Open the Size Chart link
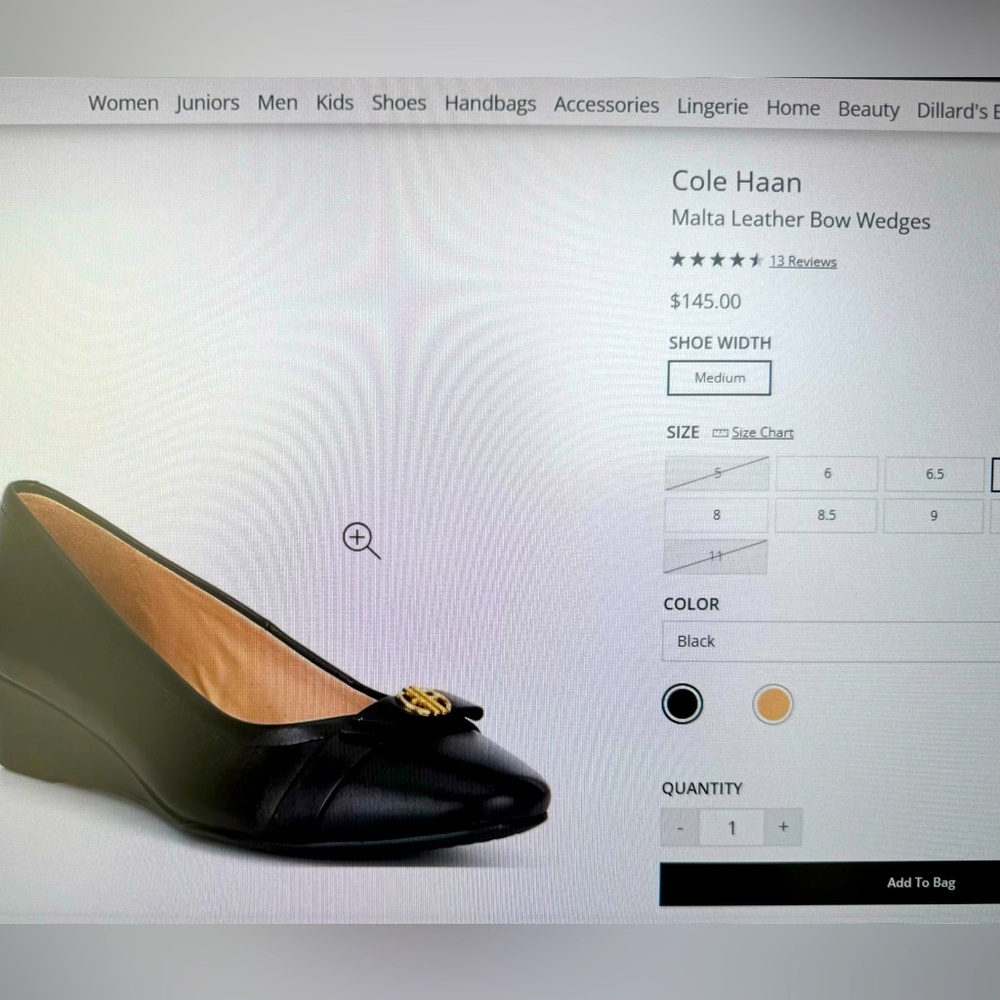Screen dimensions: 1000x1000 point(762,432)
